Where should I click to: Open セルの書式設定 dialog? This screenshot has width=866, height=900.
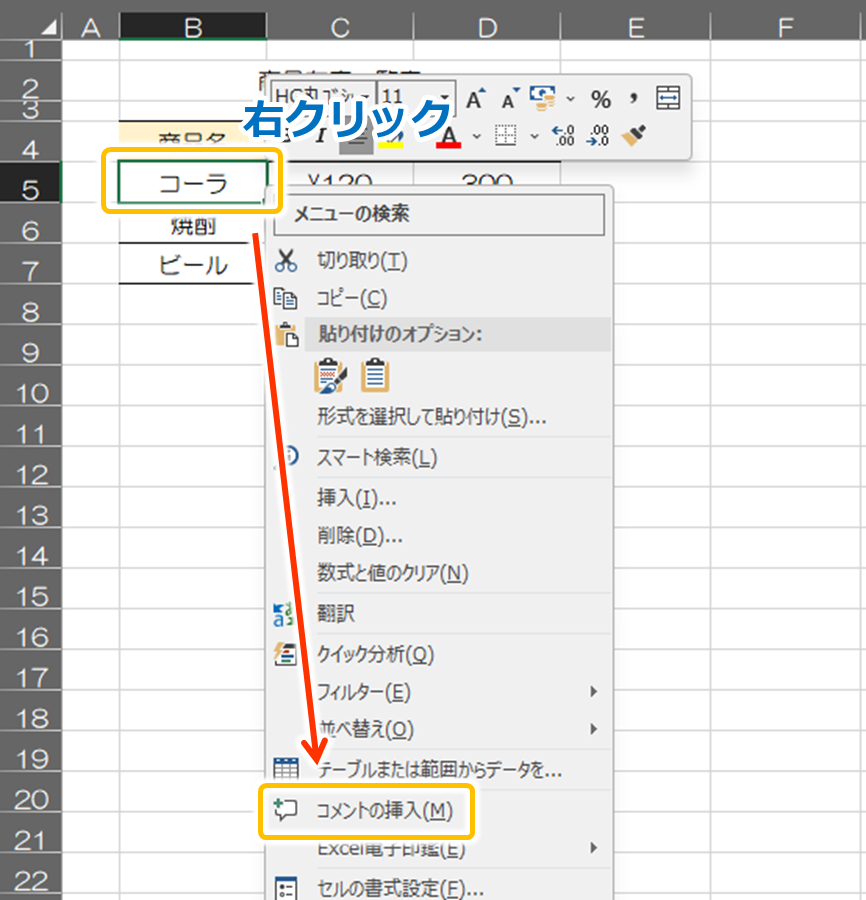[400, 888]
